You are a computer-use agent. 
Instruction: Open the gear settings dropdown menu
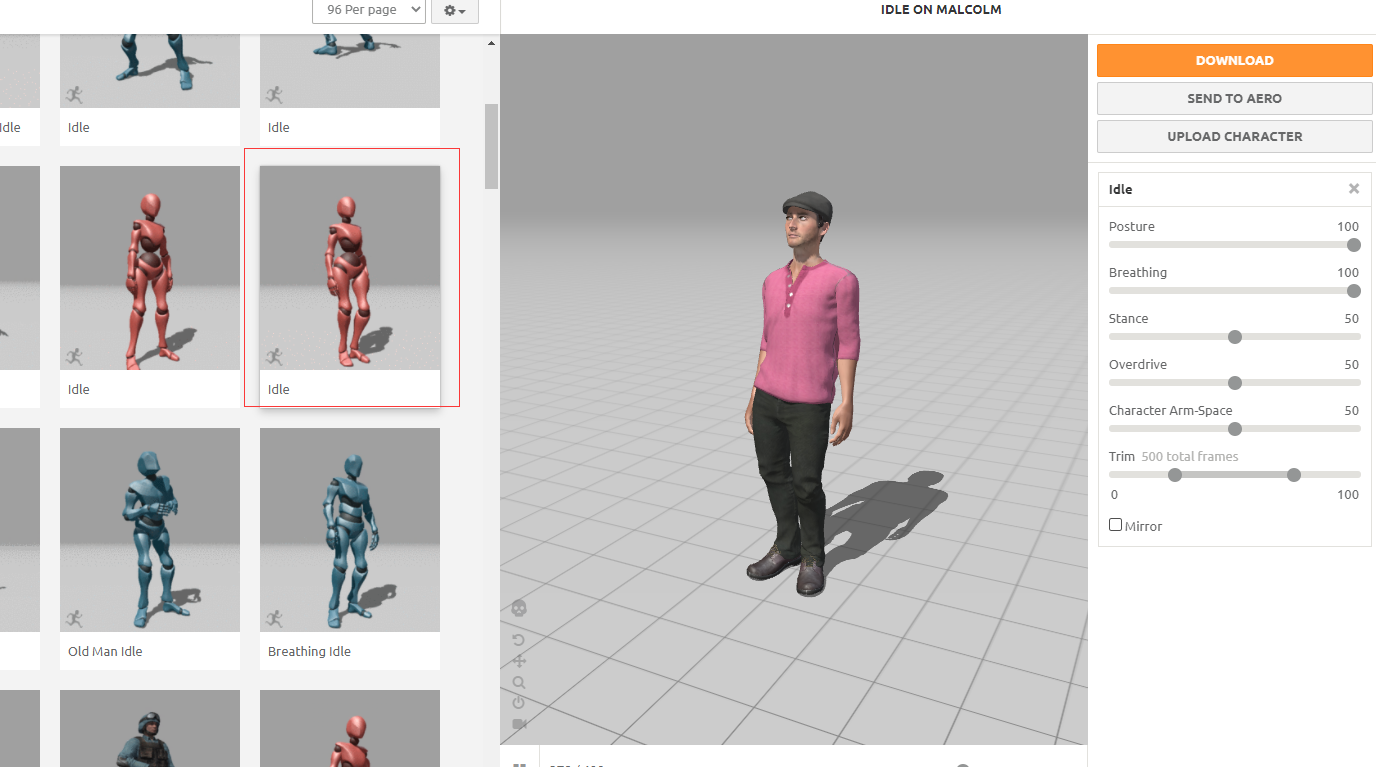coord(454,10)
